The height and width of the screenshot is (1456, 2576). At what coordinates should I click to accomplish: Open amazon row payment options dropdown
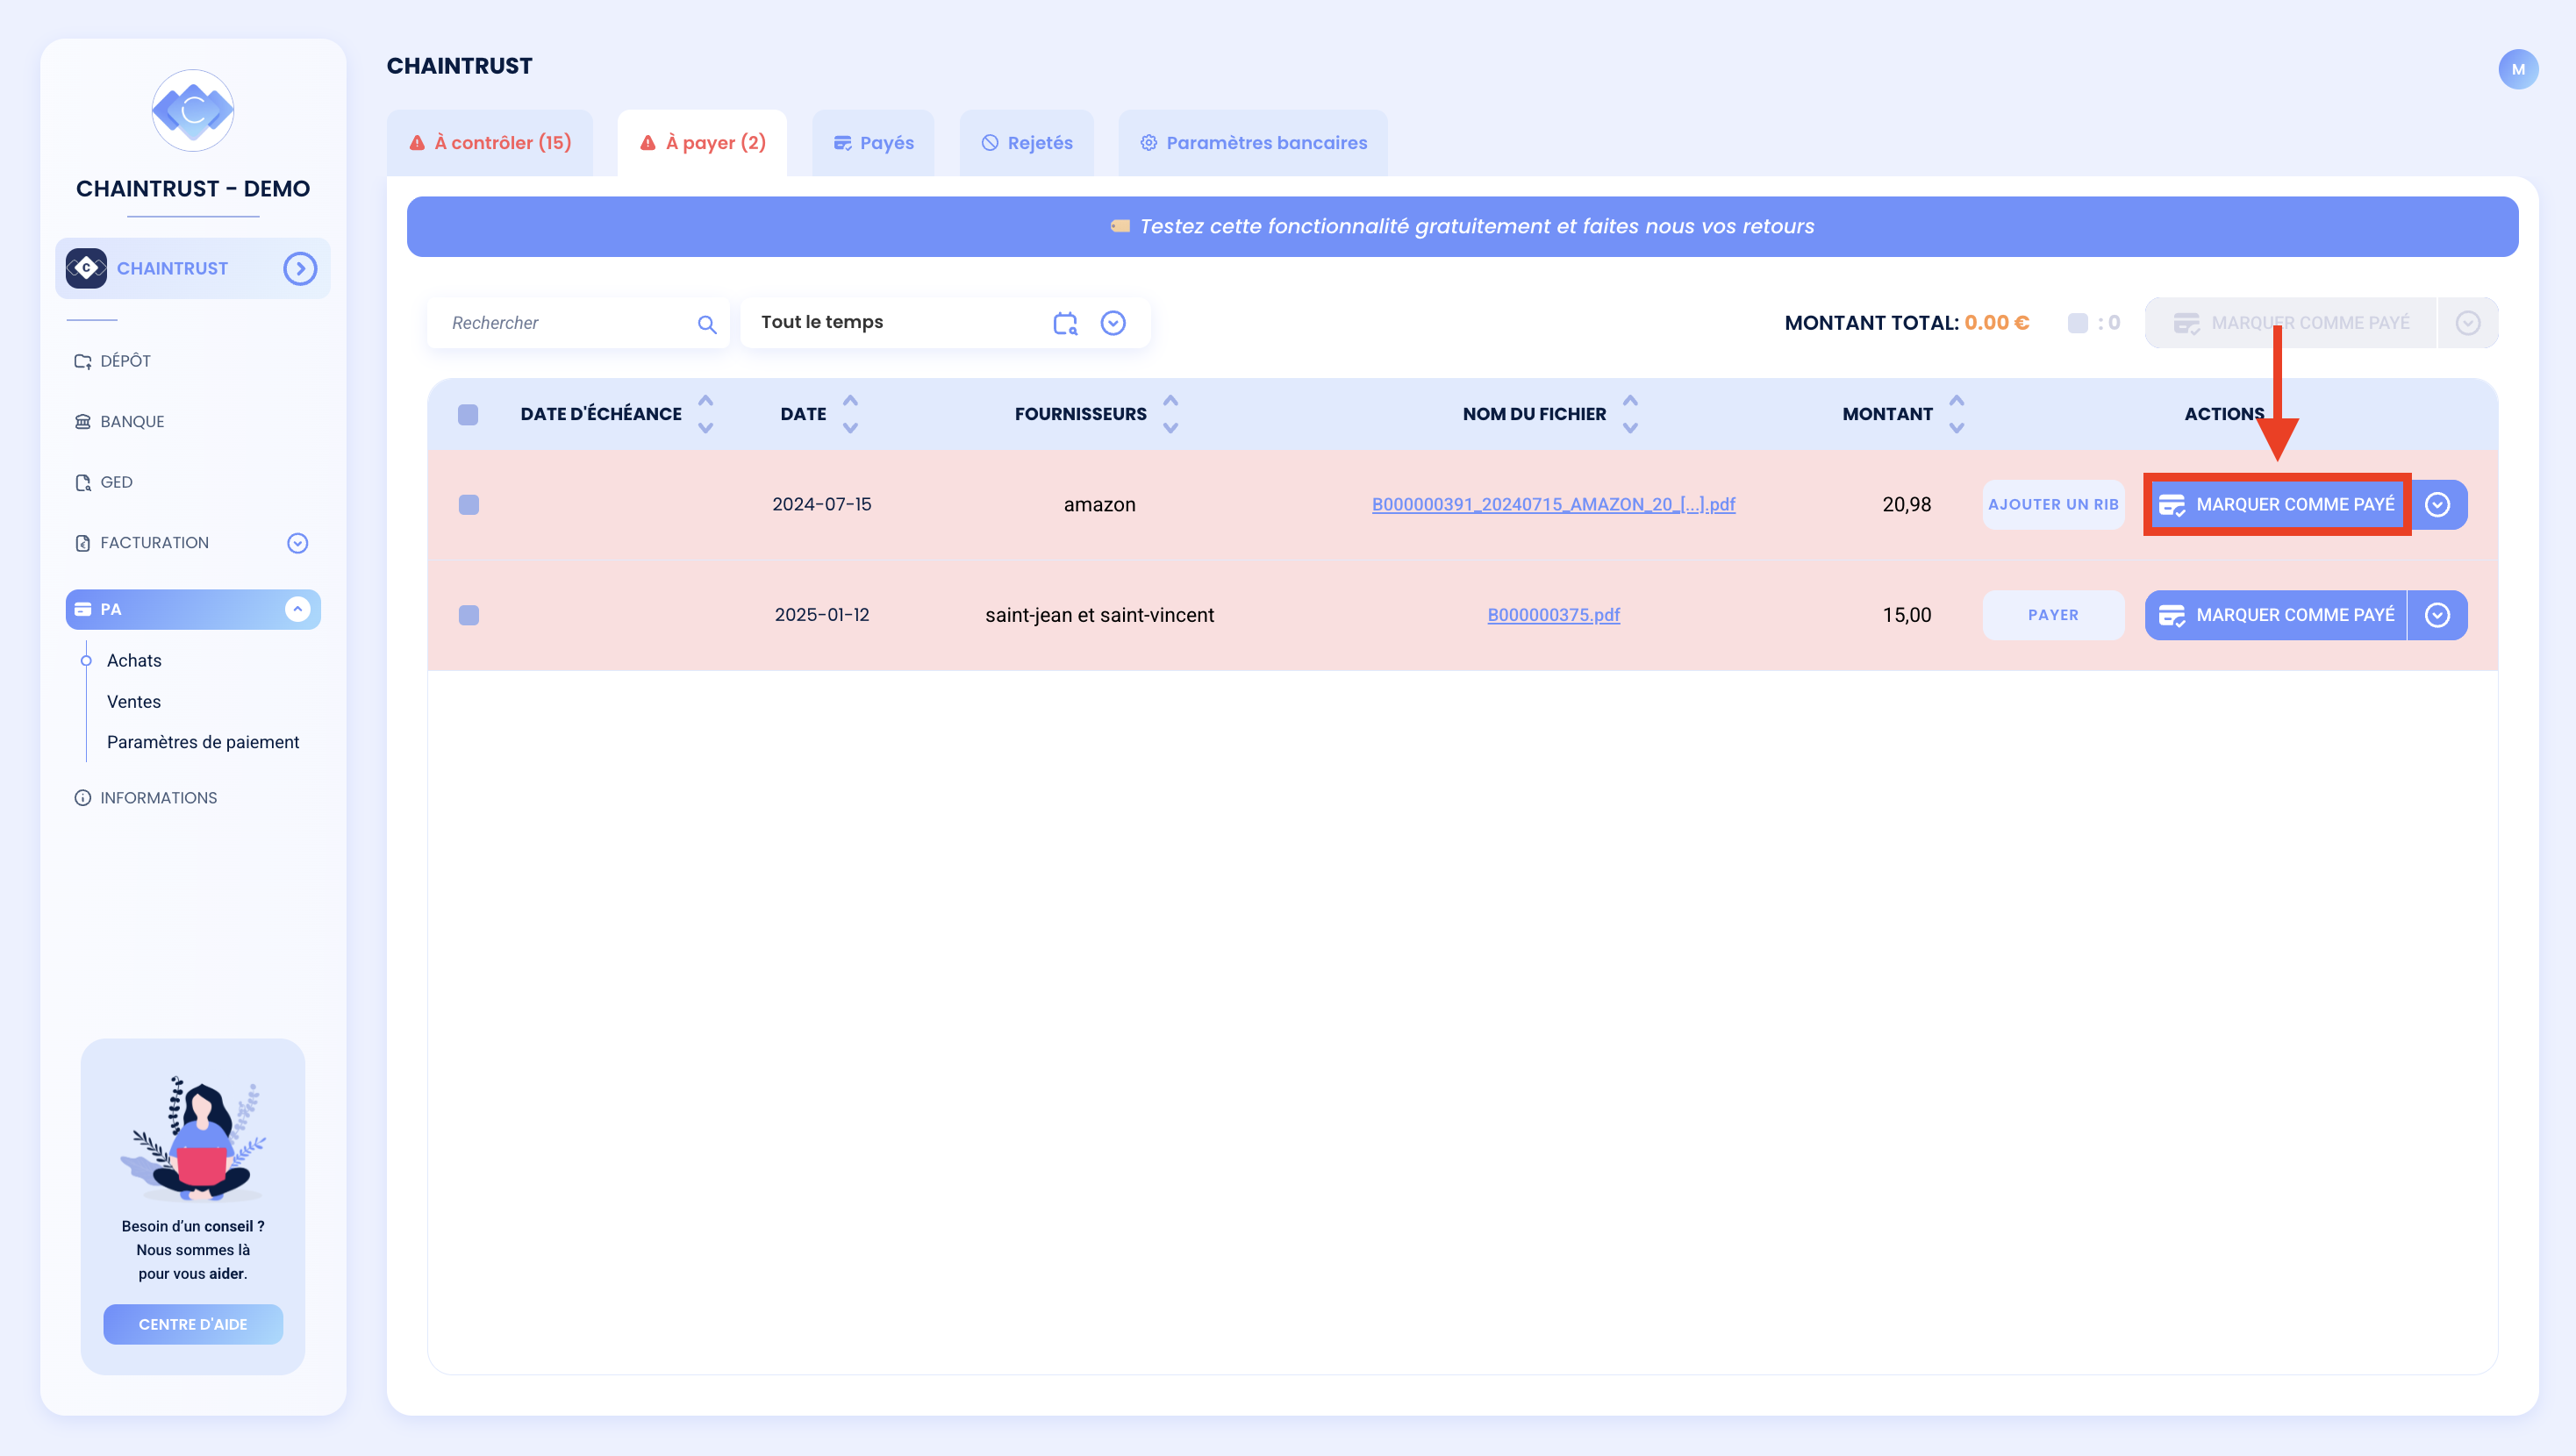(x=2438, y=505)
